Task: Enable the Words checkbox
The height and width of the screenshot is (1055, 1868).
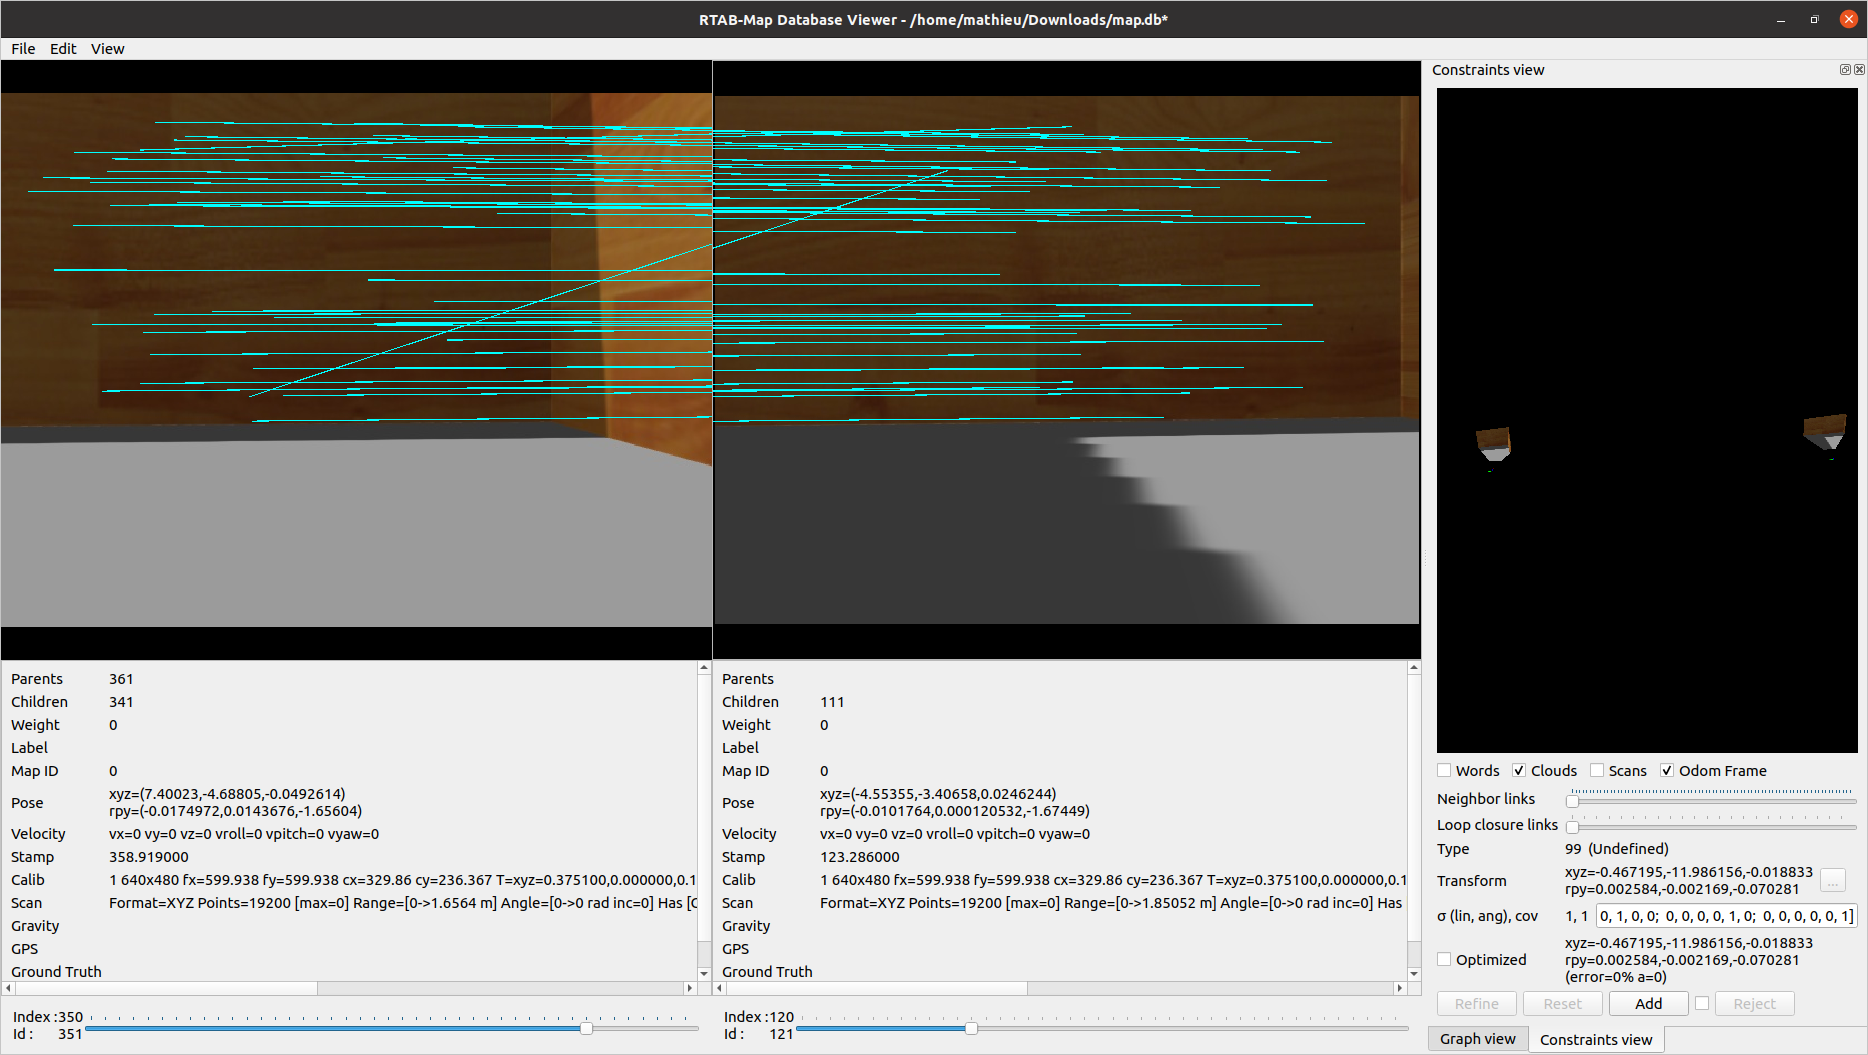Action: pyautogui.click(x=1444, y=770)
